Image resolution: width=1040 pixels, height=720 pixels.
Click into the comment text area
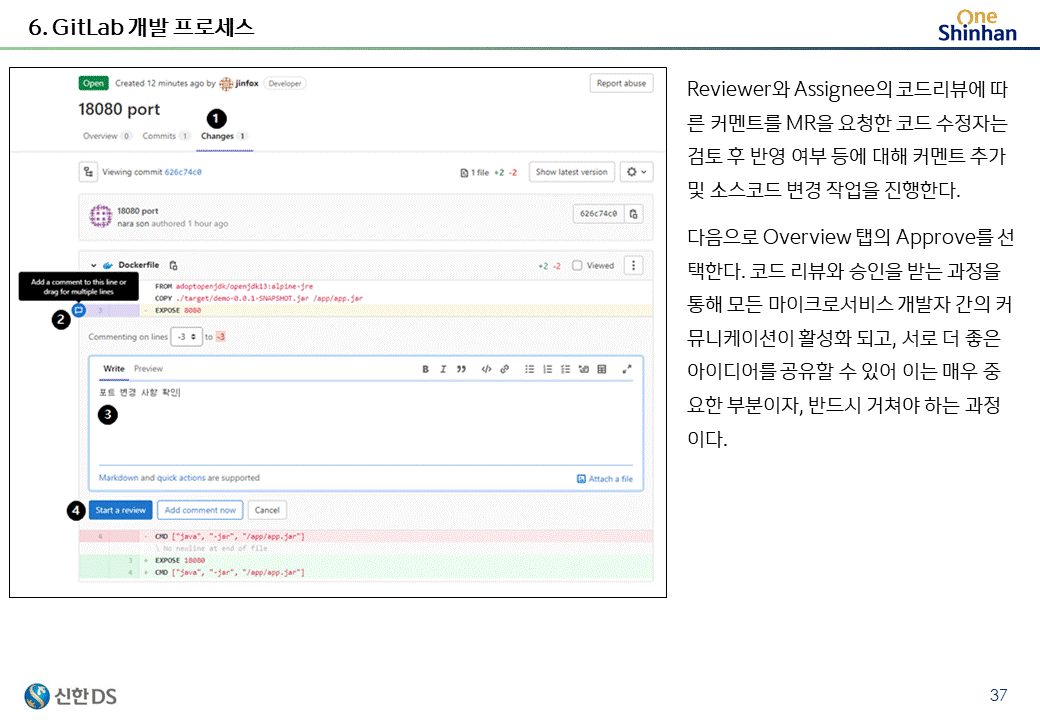(x=365, y=424)
